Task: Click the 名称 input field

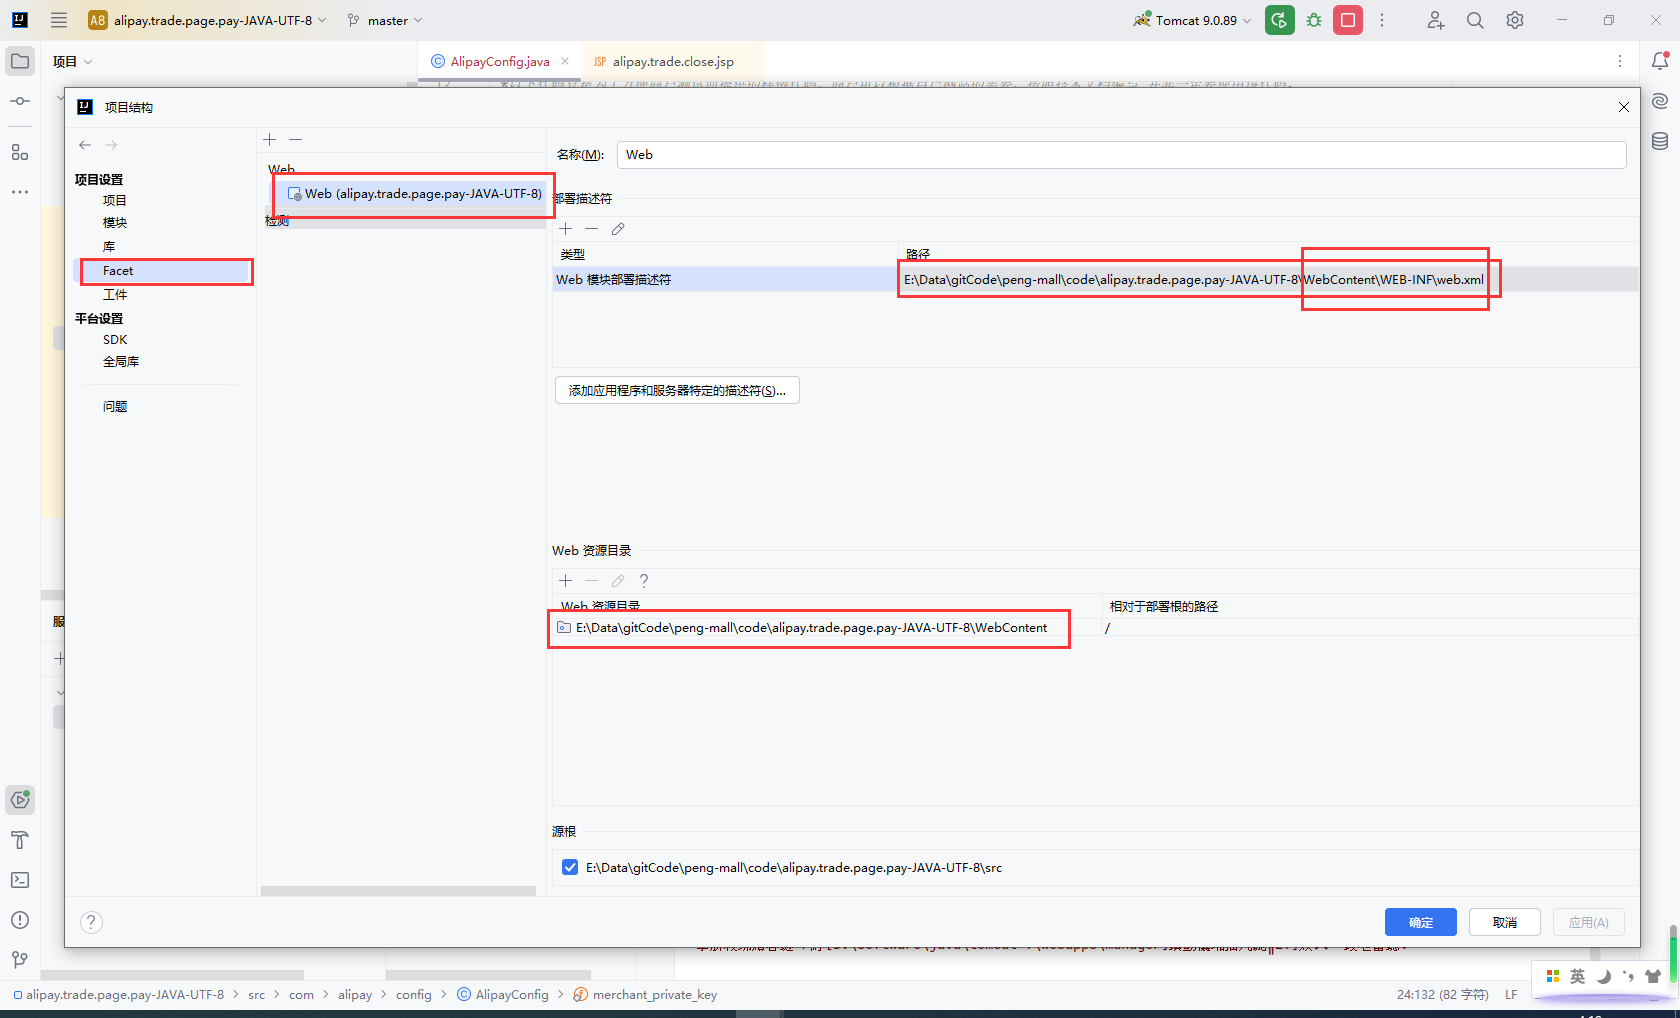Action: 1121,155
